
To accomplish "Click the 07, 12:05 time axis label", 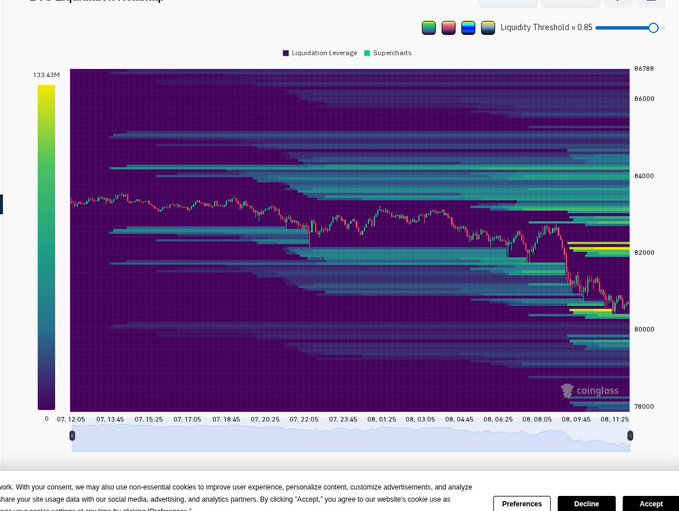I will tap(71, 419).
